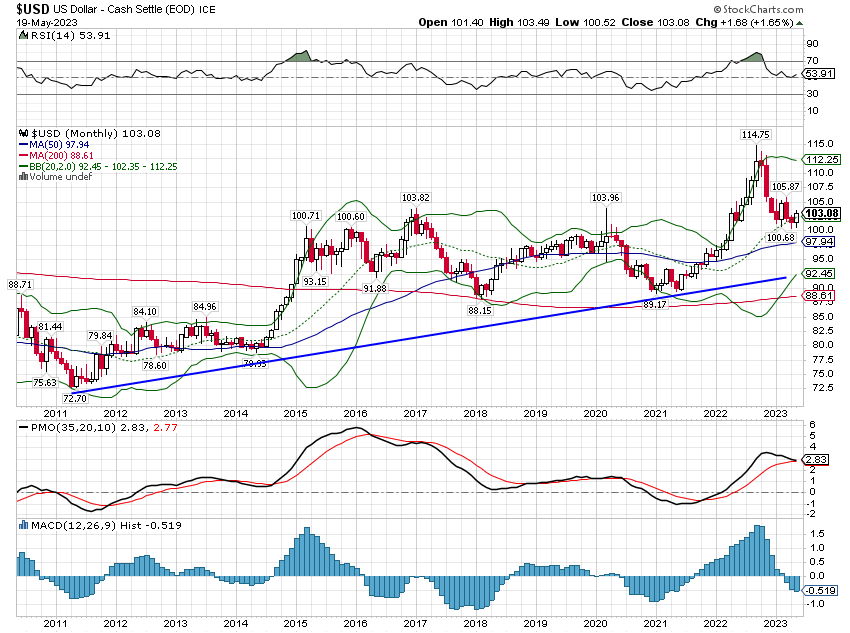Click the 100.68 low annotation near 2023
The height and width of the screenshot is (633, 850).
point(781,237)
